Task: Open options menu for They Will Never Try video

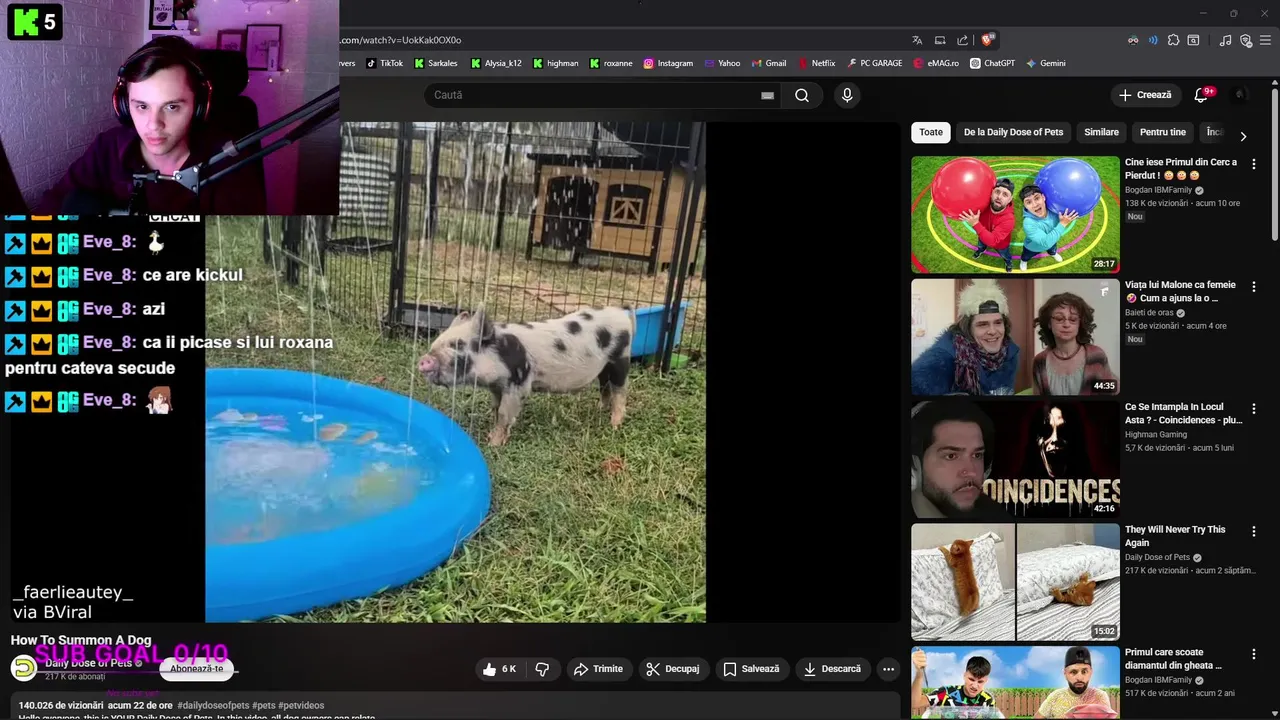Action: pos(1254,531)
